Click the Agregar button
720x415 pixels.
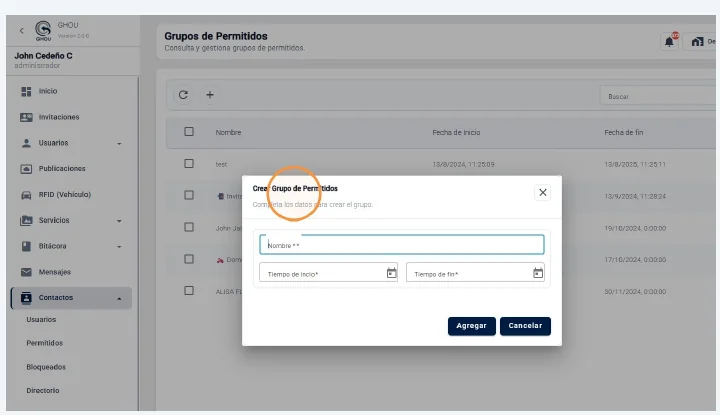[x=472, y=326]
